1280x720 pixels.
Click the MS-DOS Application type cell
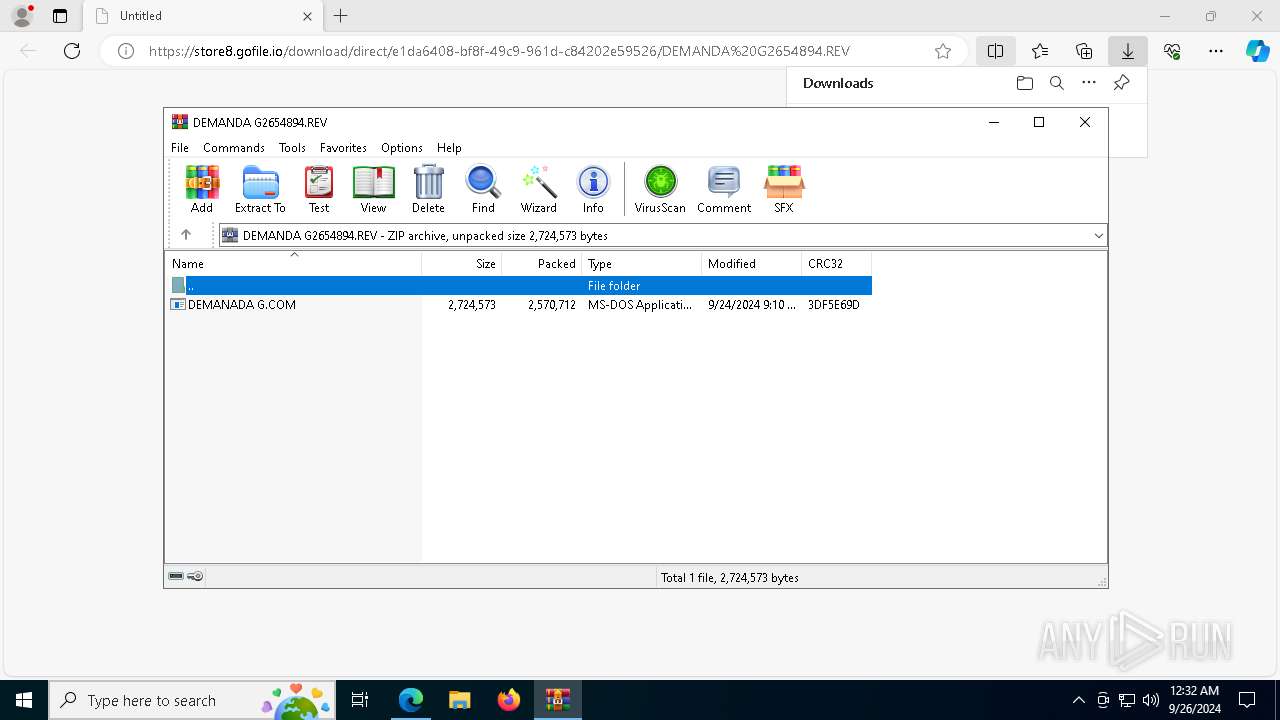click(640, 305)
